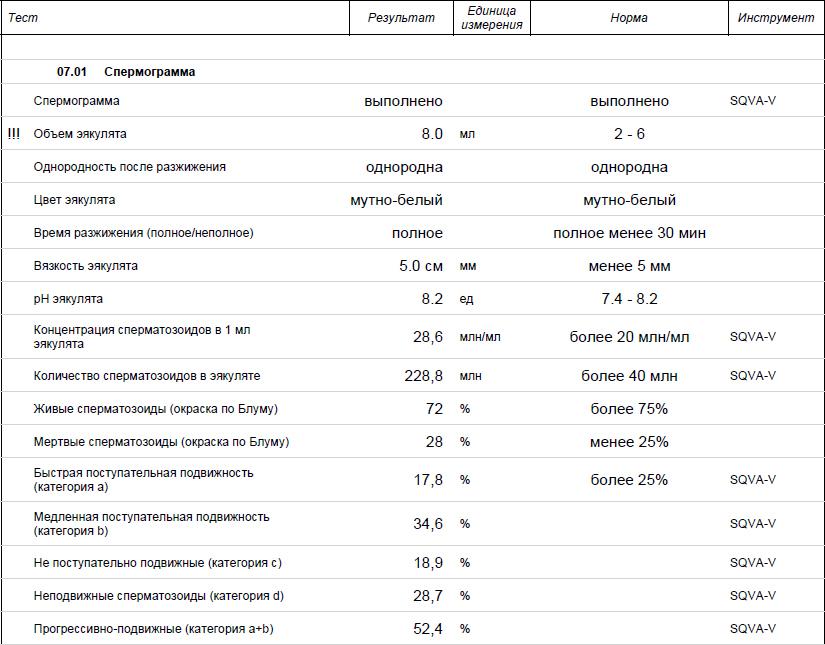Select the "Результат" column header

pyautogui.click(x=401, y=18)
